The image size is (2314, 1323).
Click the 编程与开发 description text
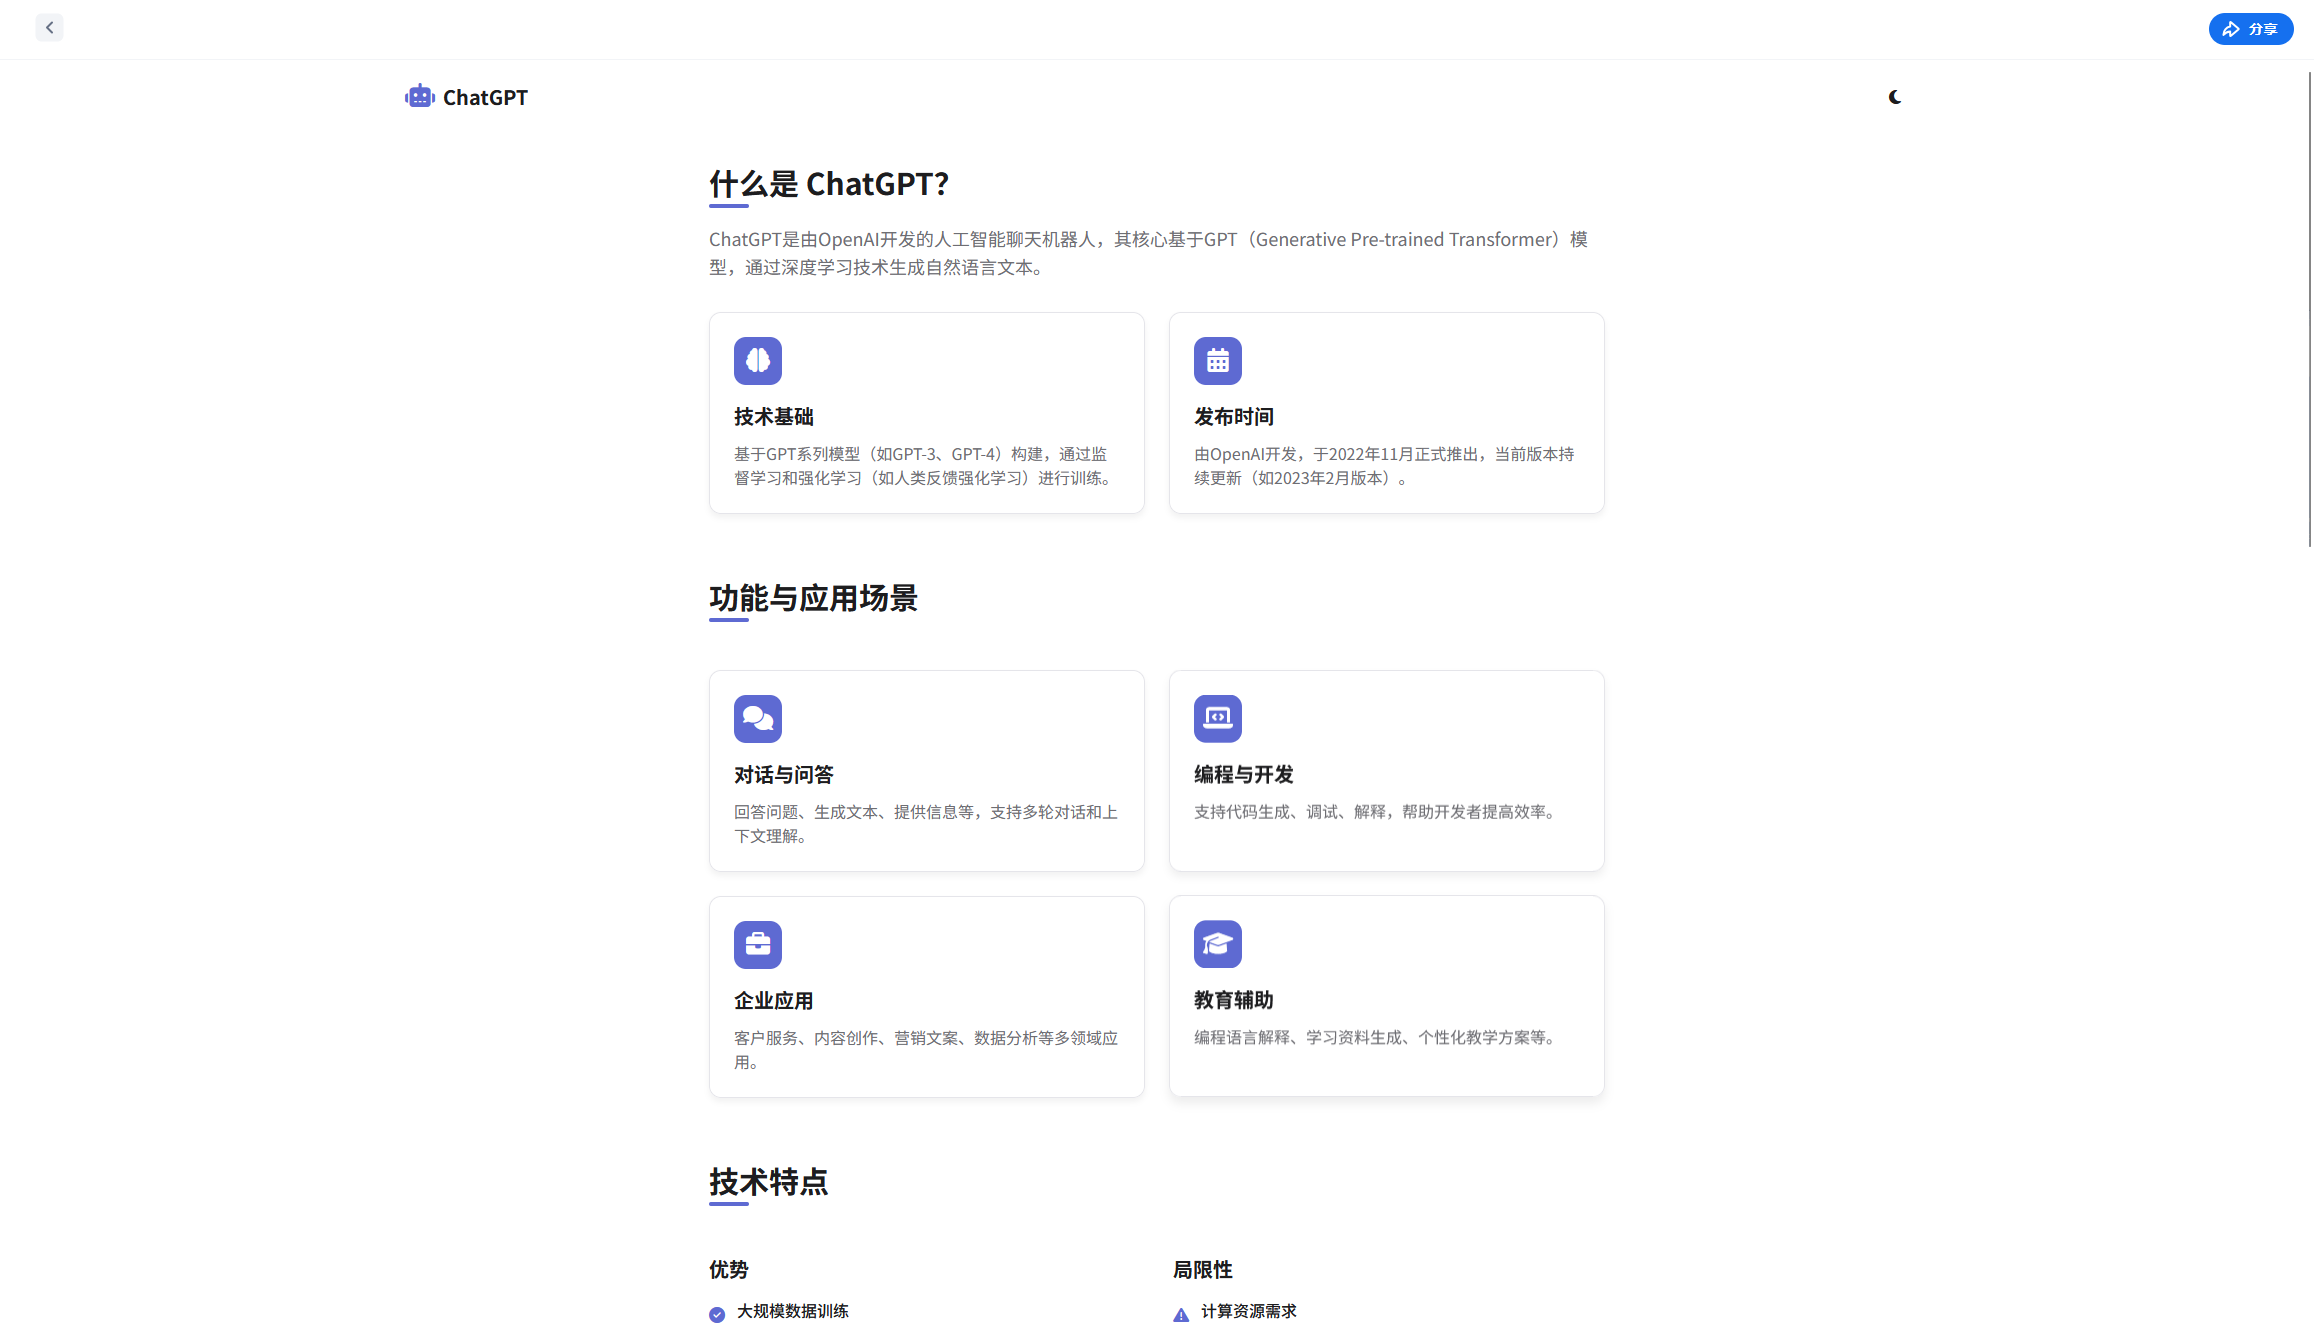(x=1377, y=812)
